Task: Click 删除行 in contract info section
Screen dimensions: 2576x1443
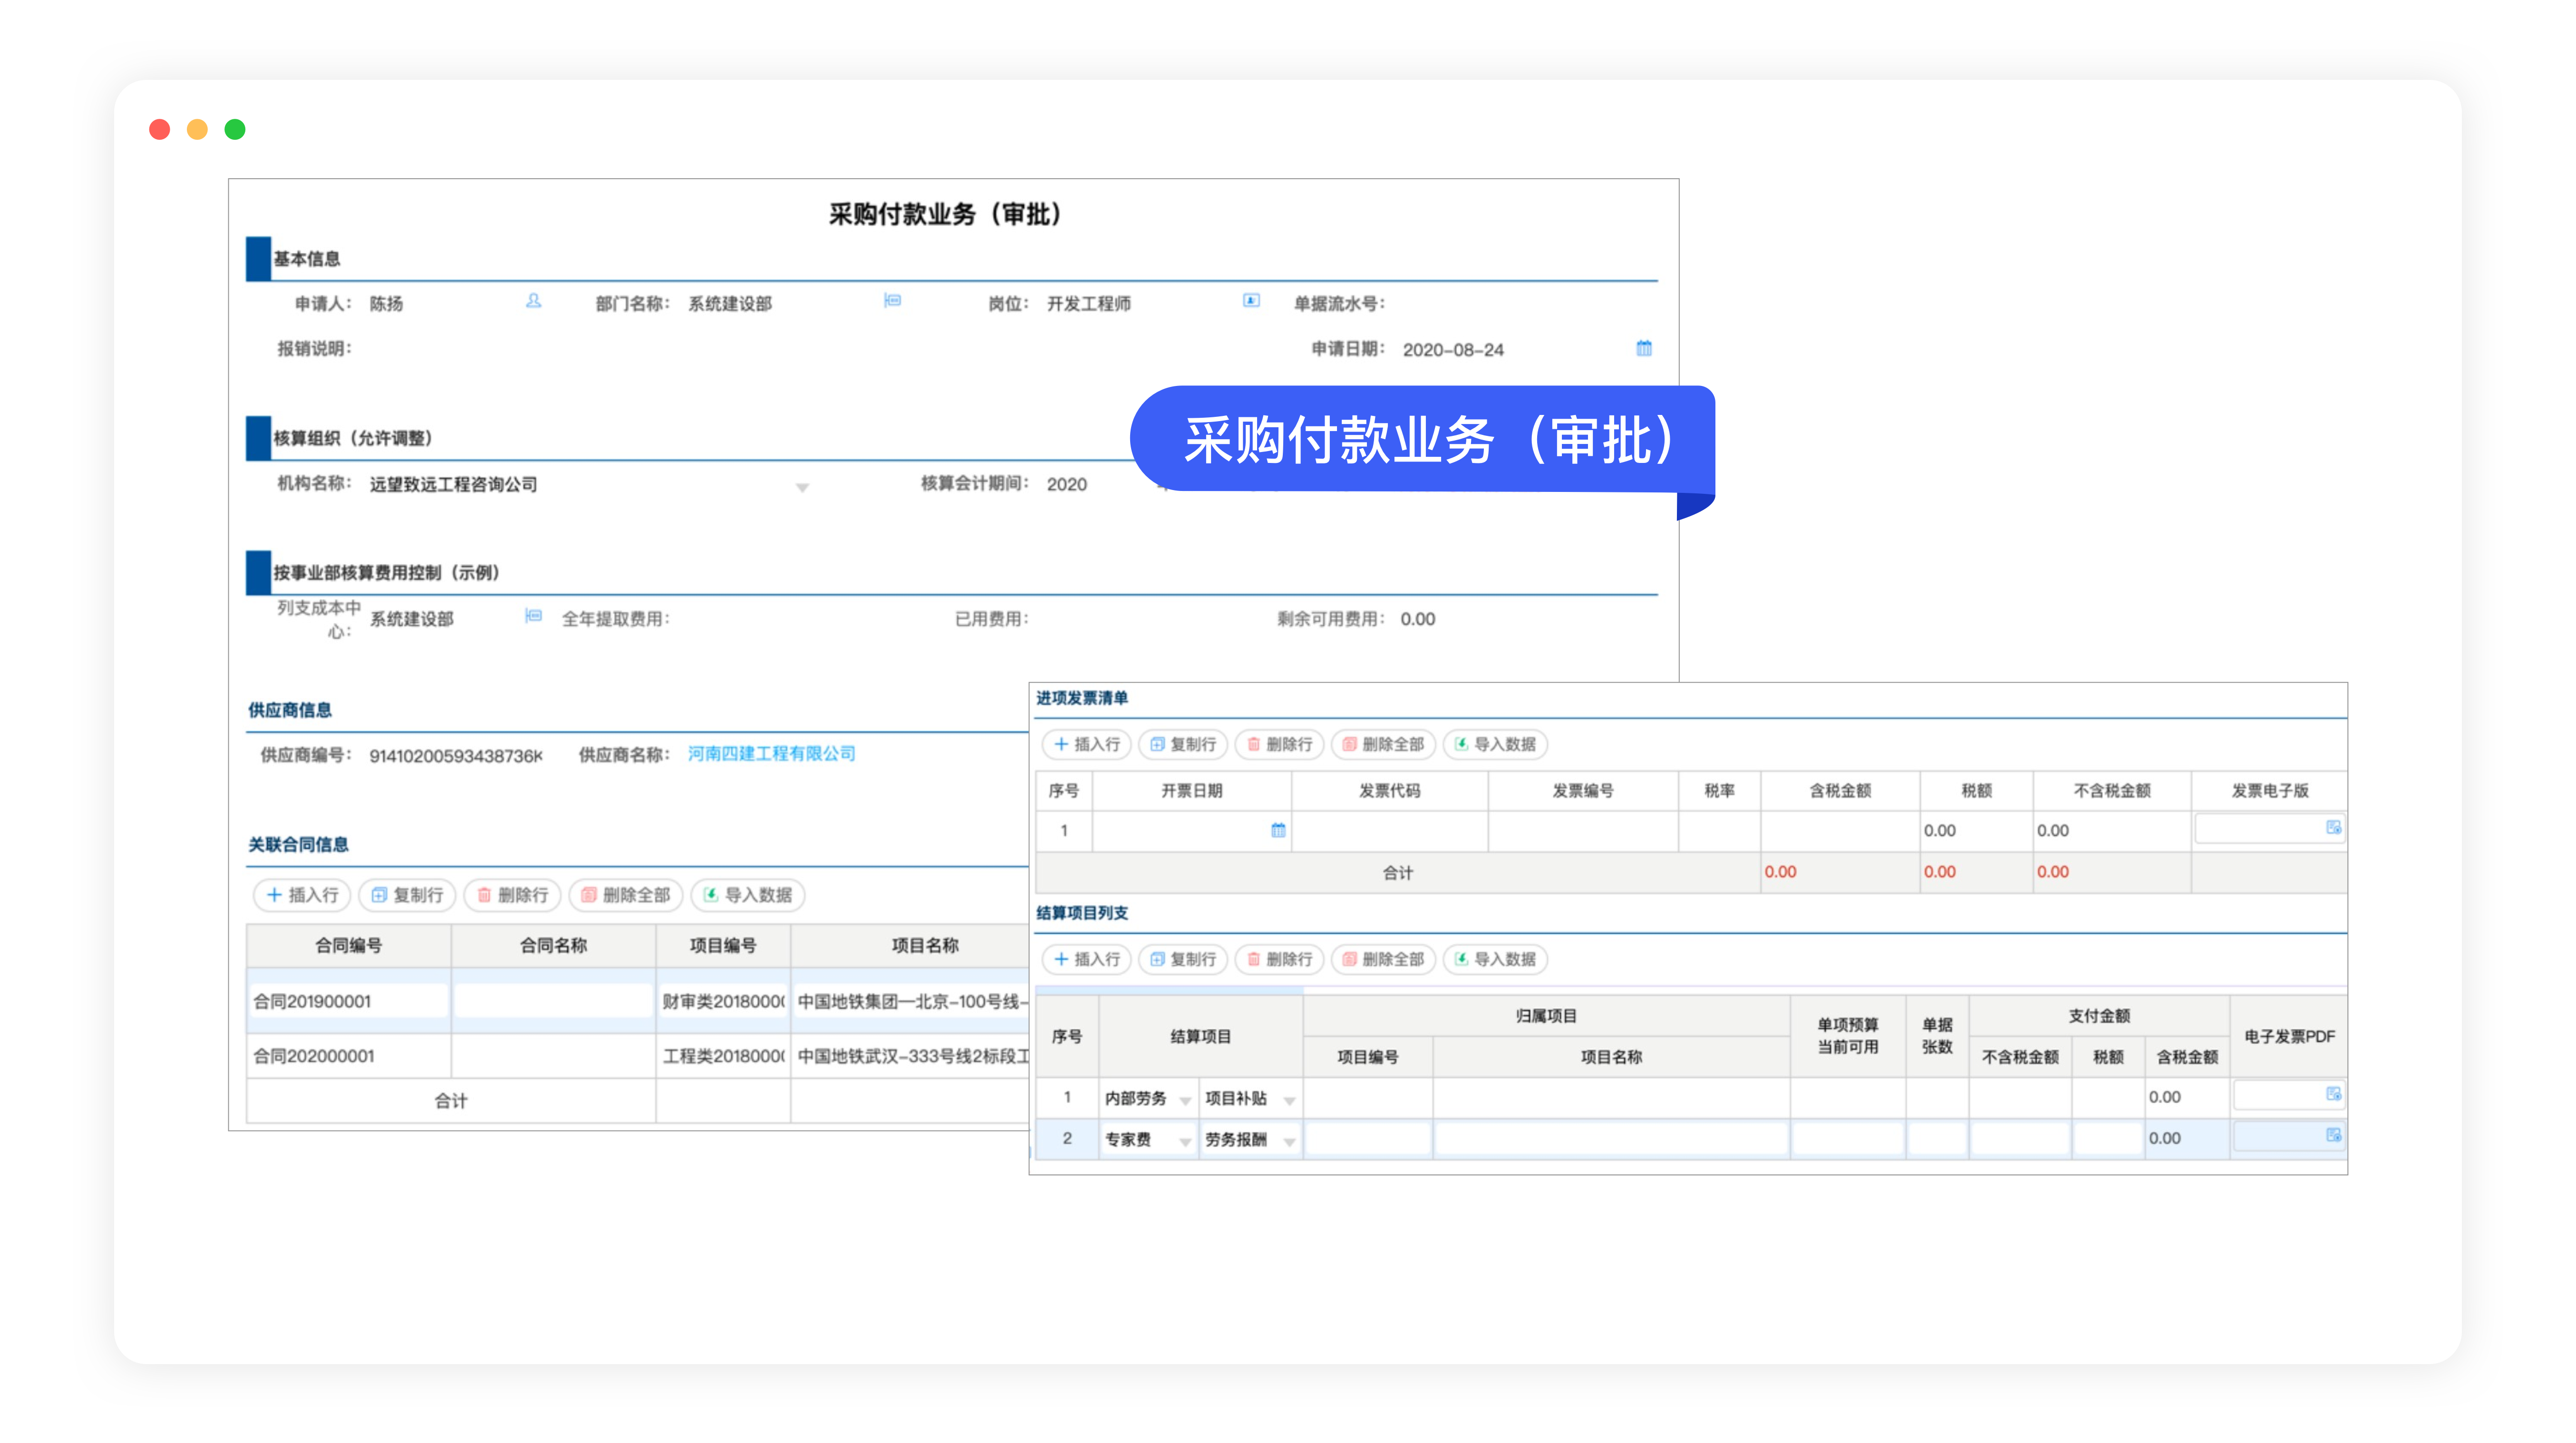Action: click(x=512, y=895)
